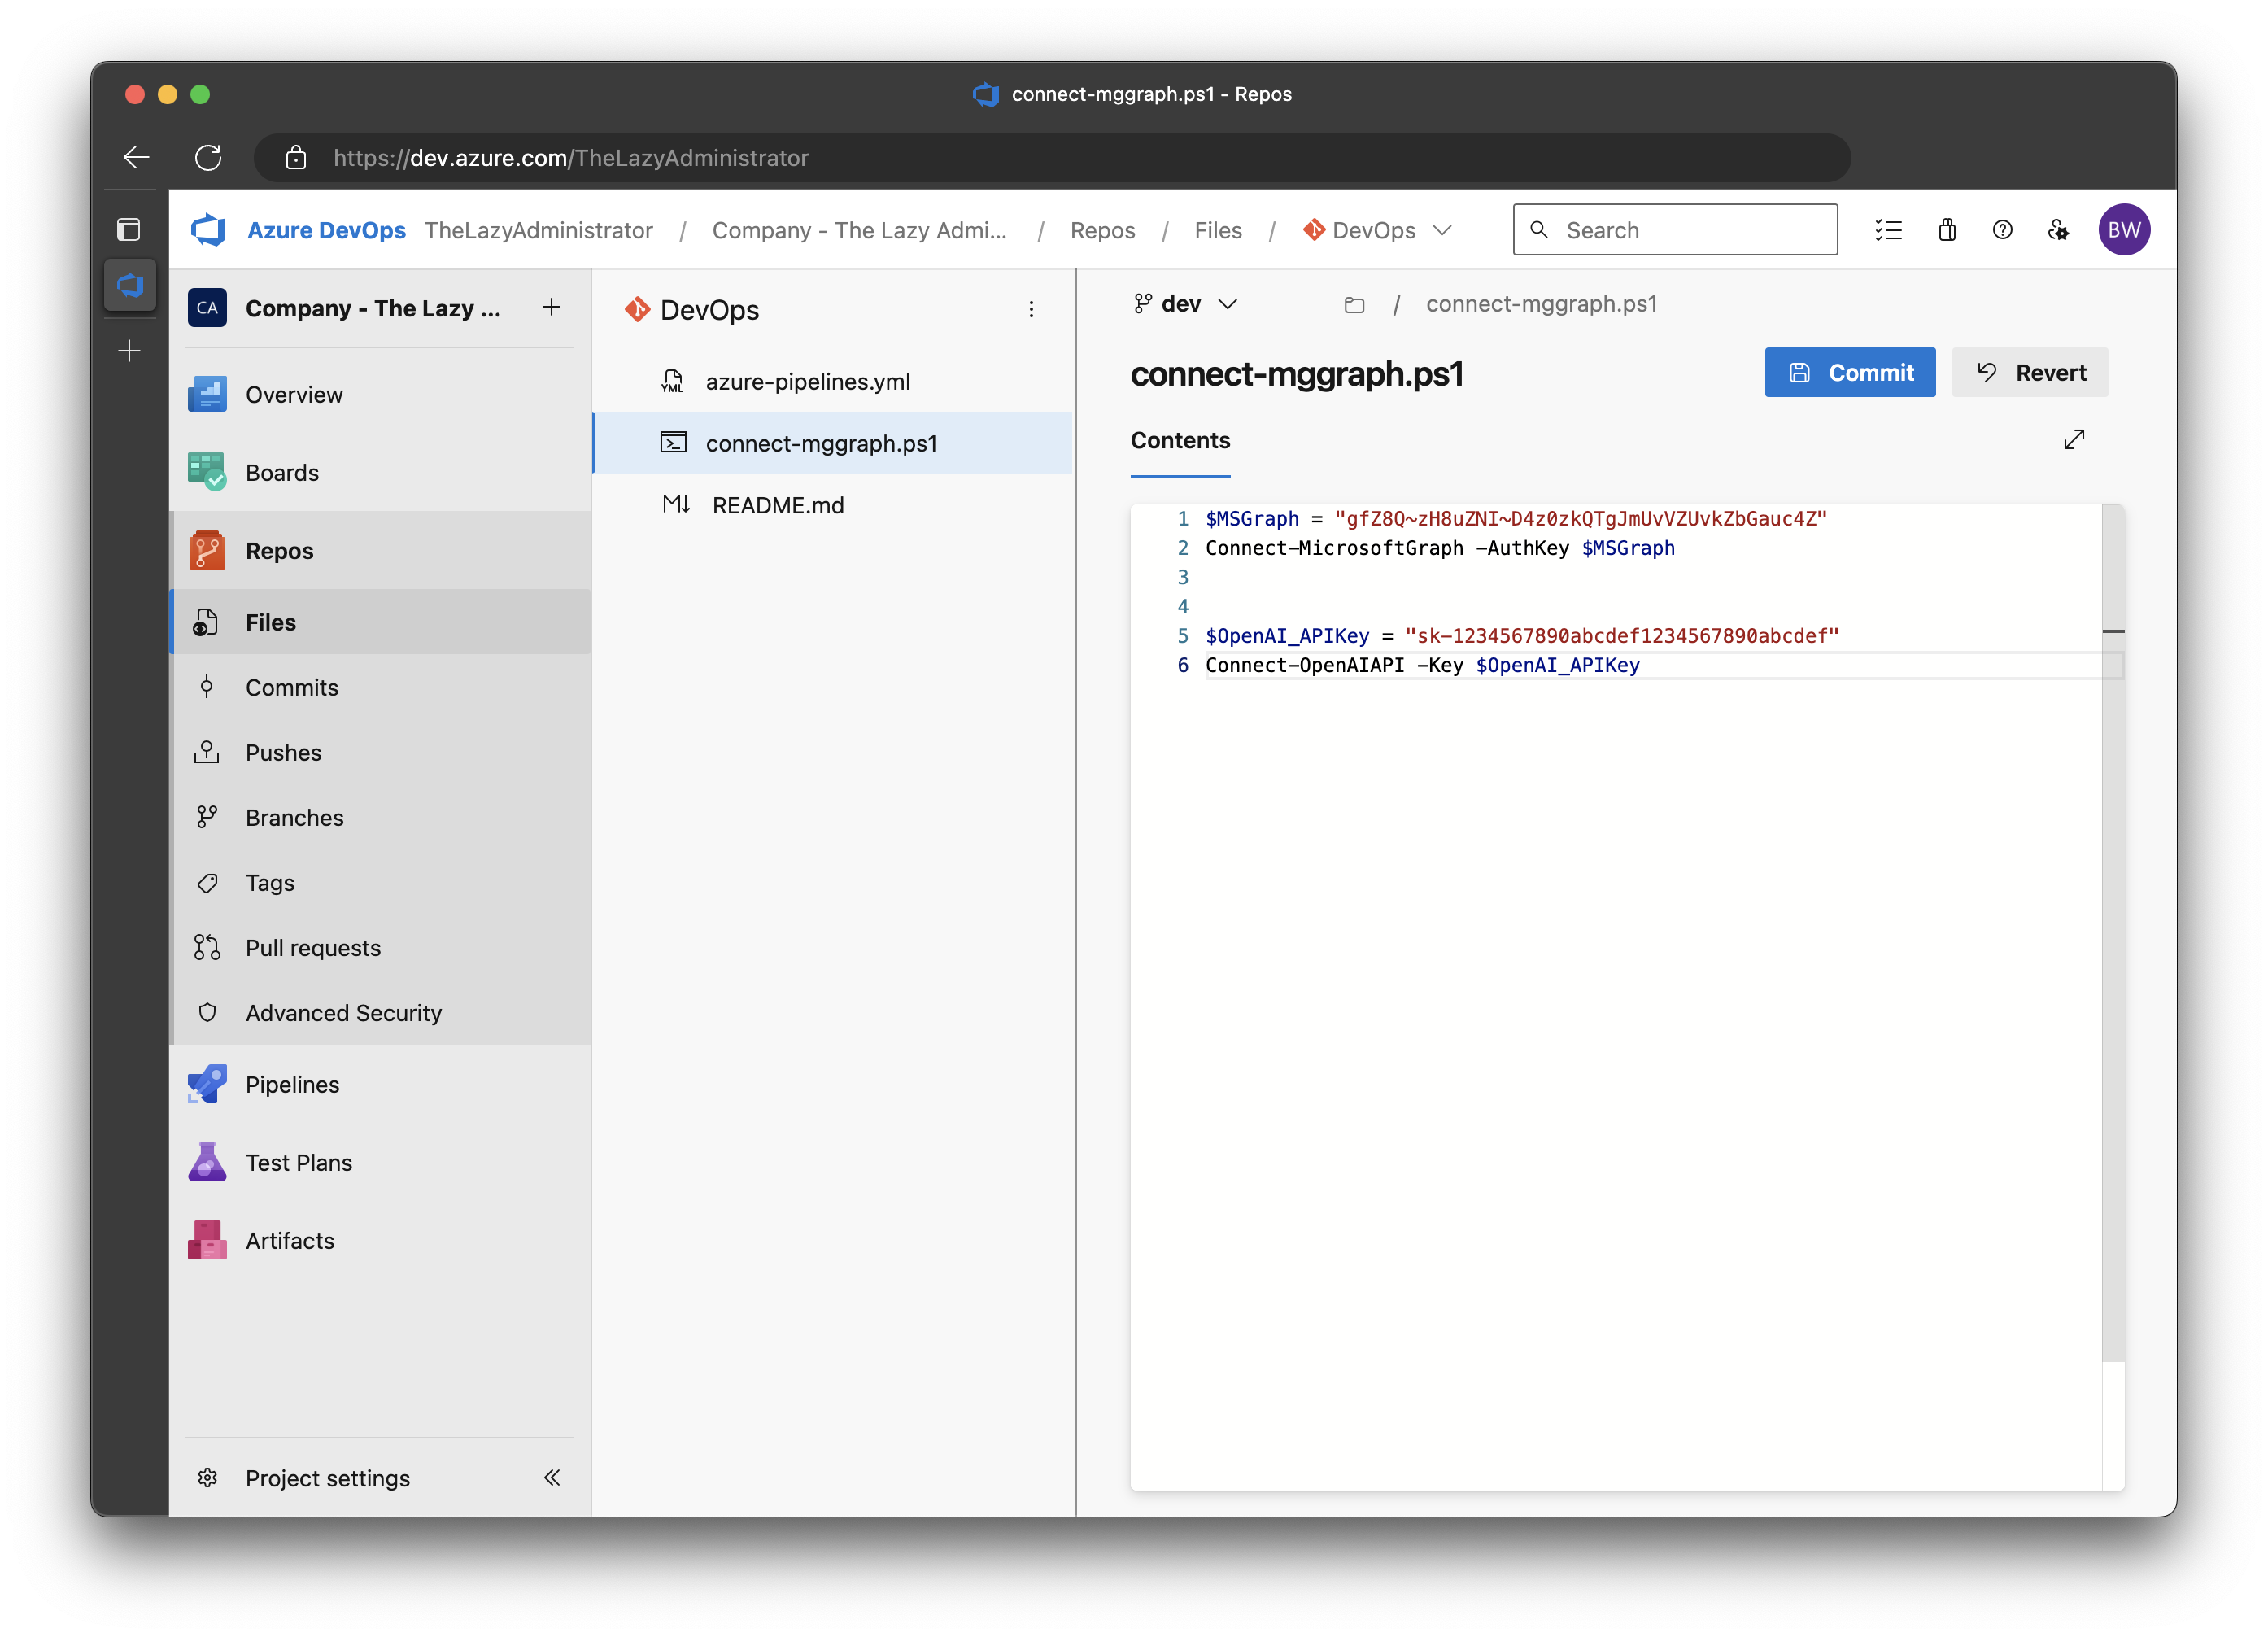Open azure-pipelines.yml in file tree

coord(832,381)
